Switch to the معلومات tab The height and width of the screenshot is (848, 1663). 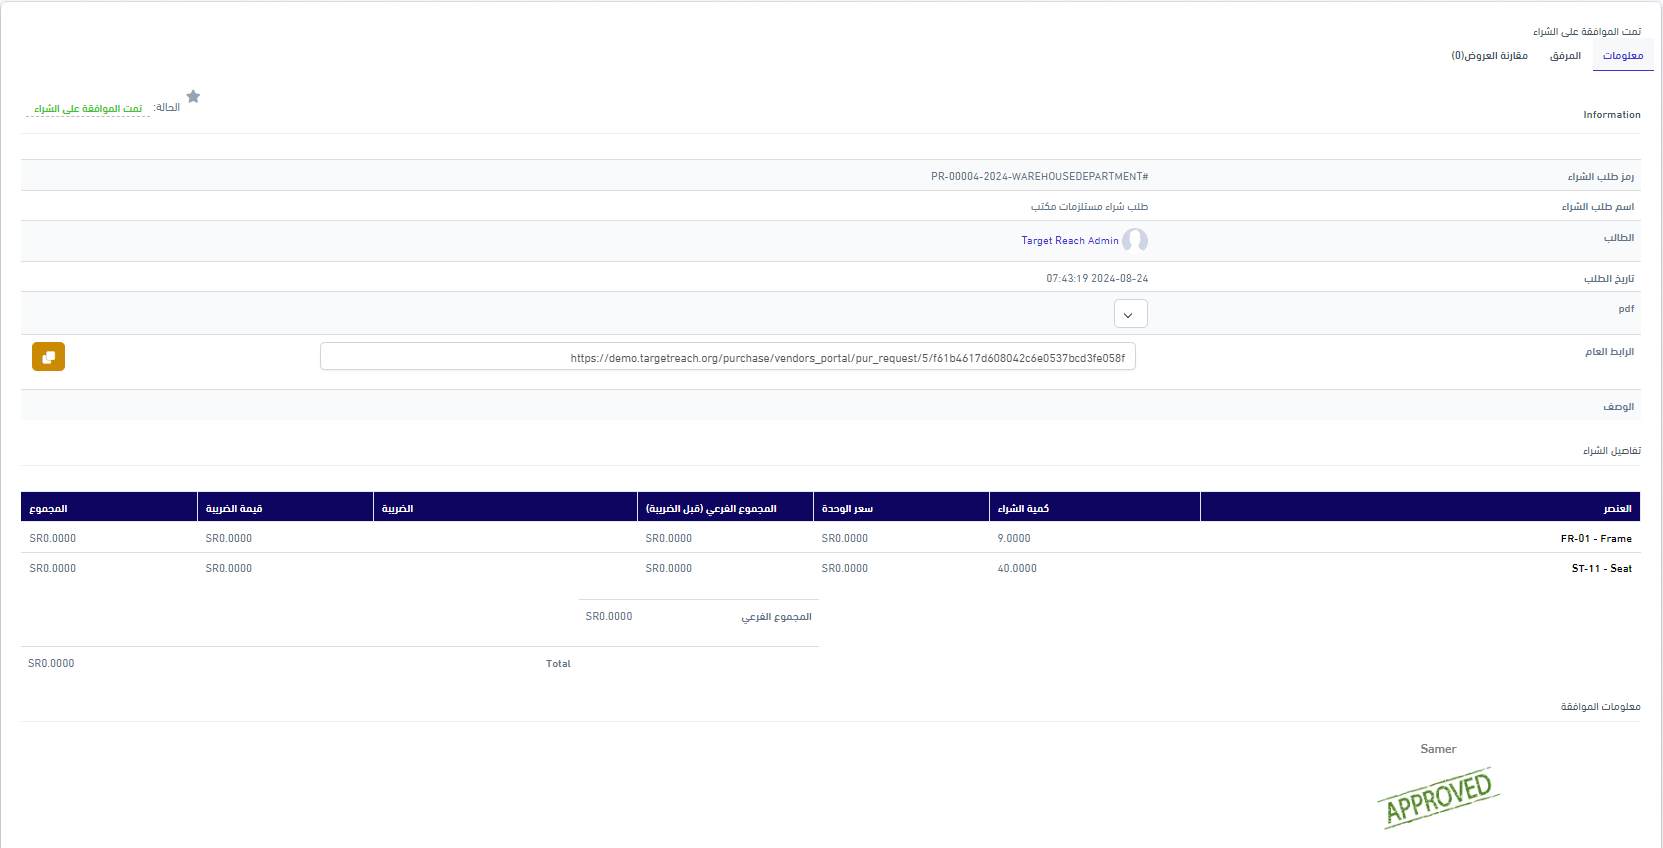[x=1622, y=56]
